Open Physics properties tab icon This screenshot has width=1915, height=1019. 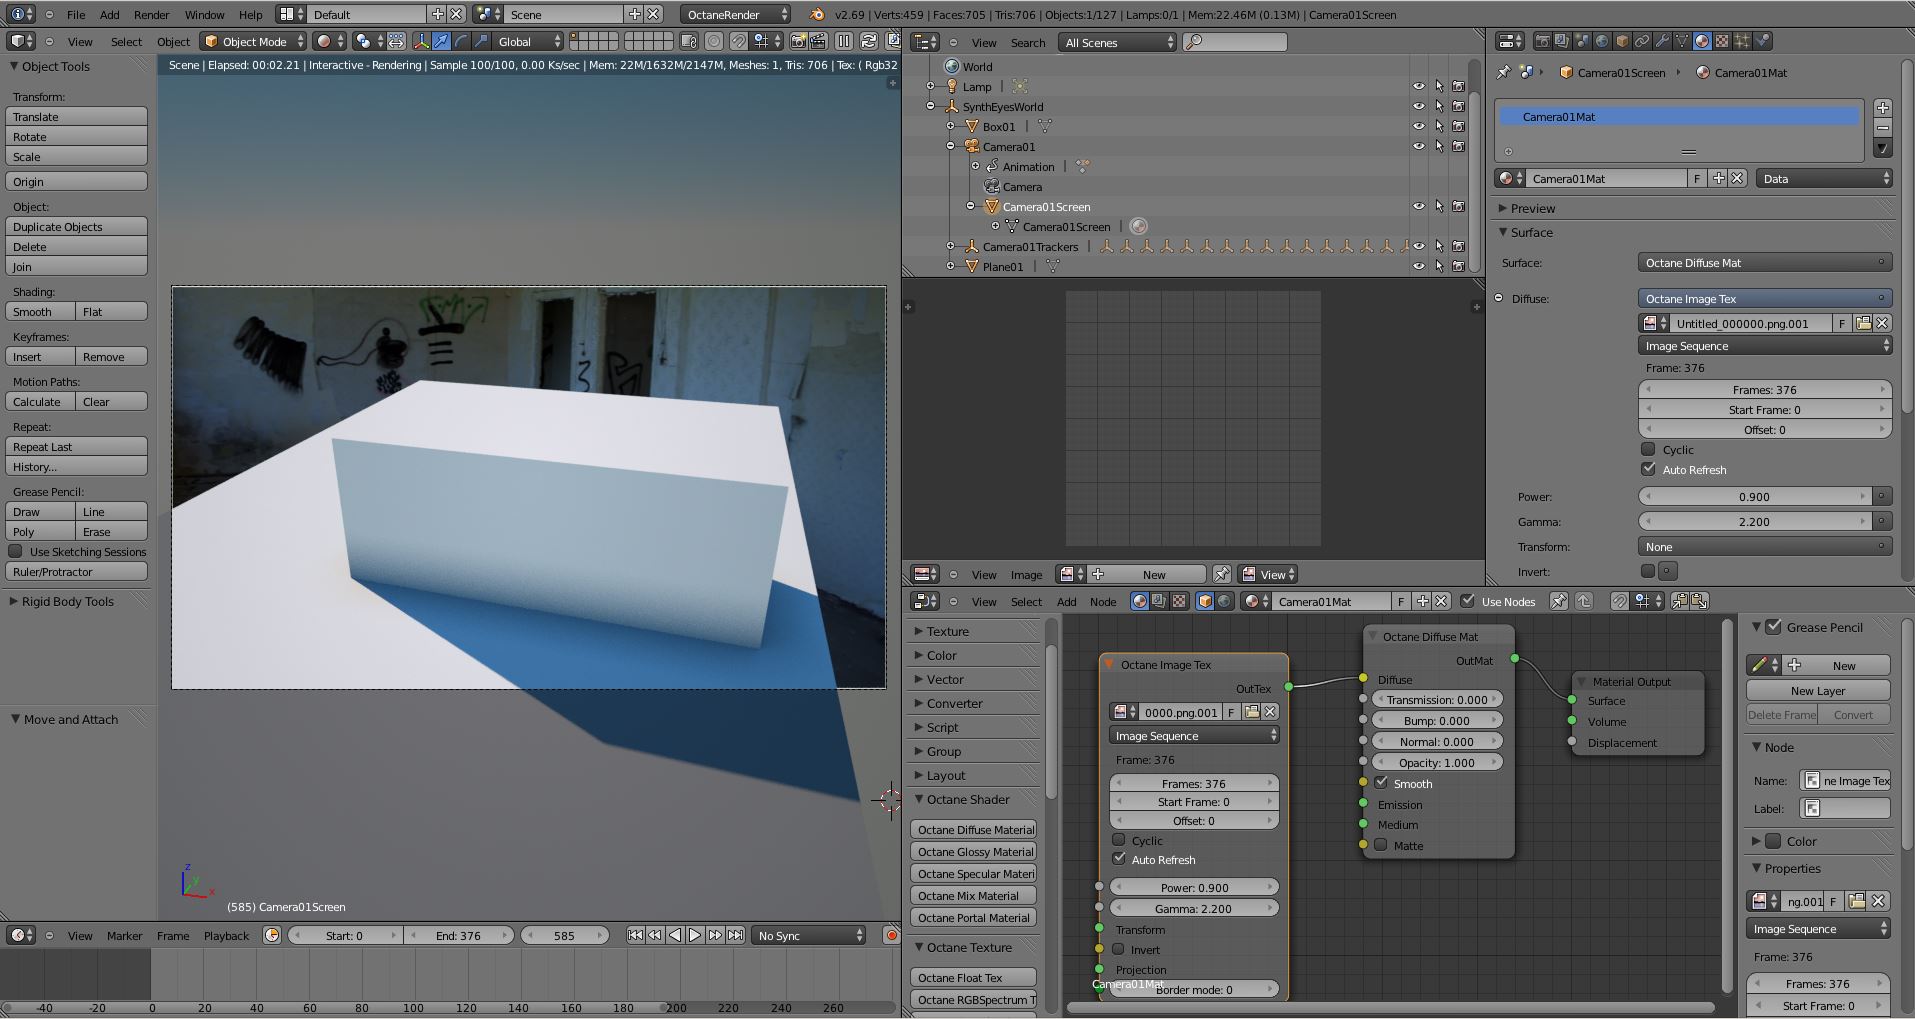[1762, 41]
